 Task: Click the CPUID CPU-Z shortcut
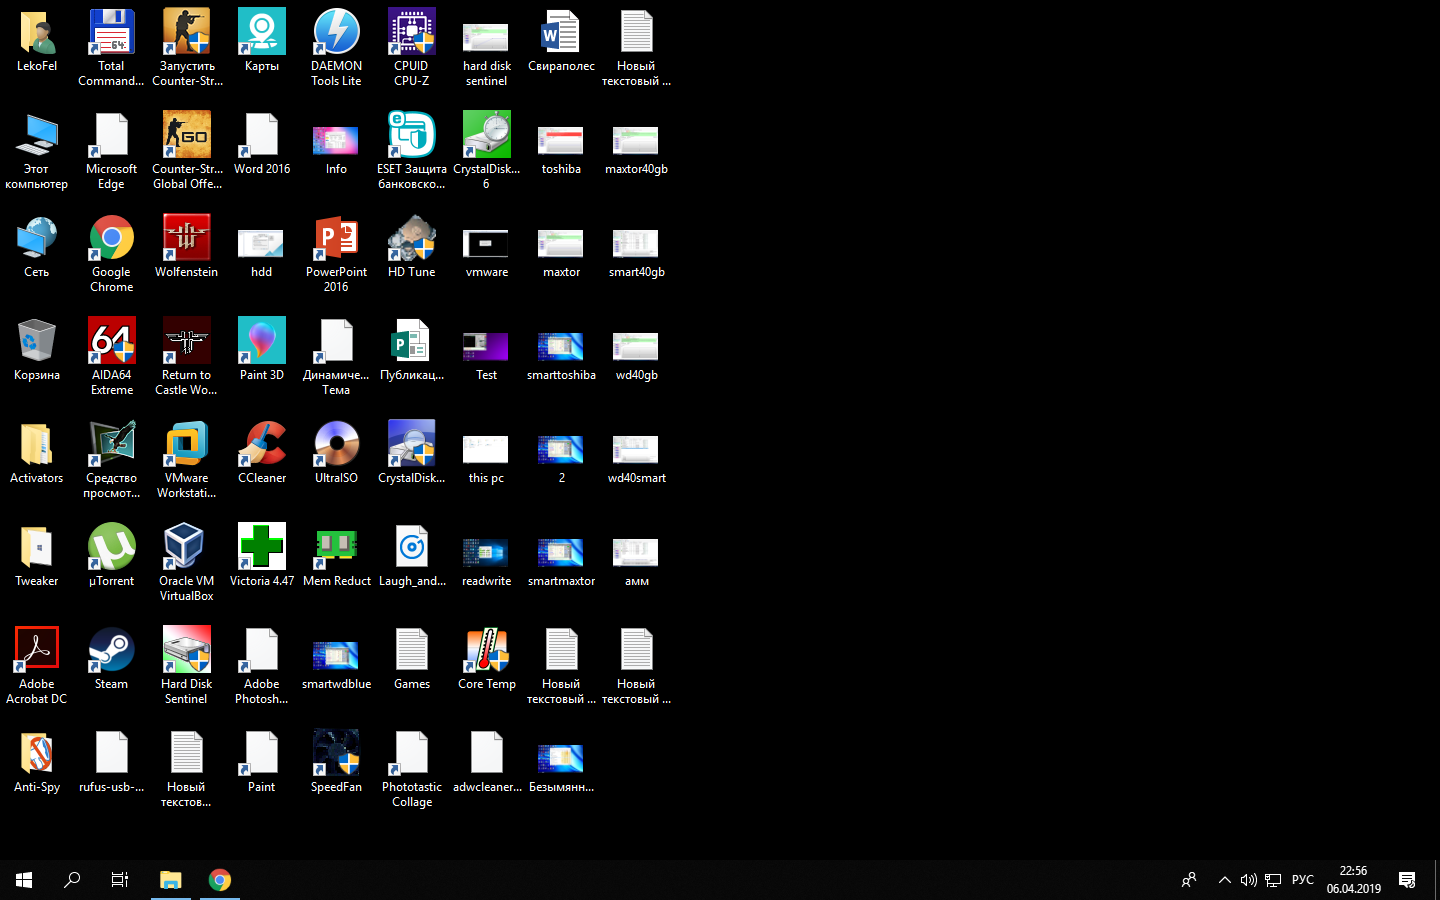pyautogui.click(x=411, y=32)
